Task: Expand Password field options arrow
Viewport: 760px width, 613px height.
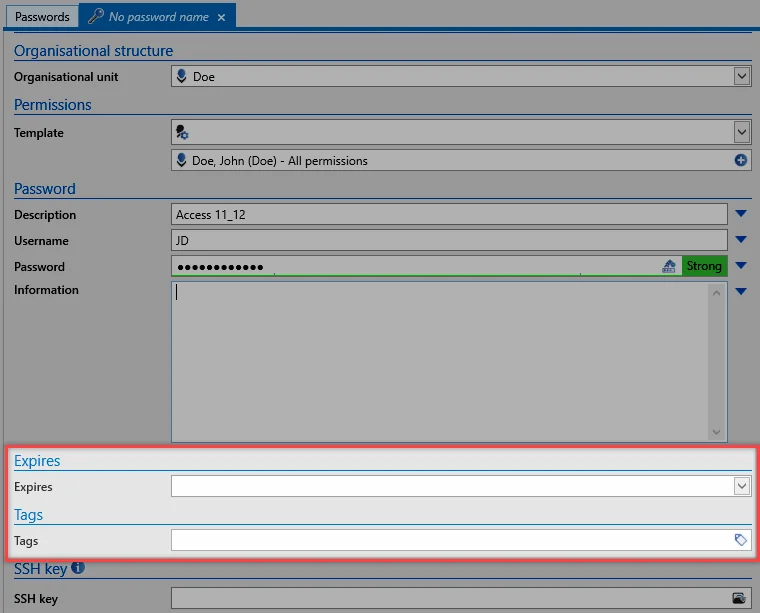Action: click(x=741, y=266)
